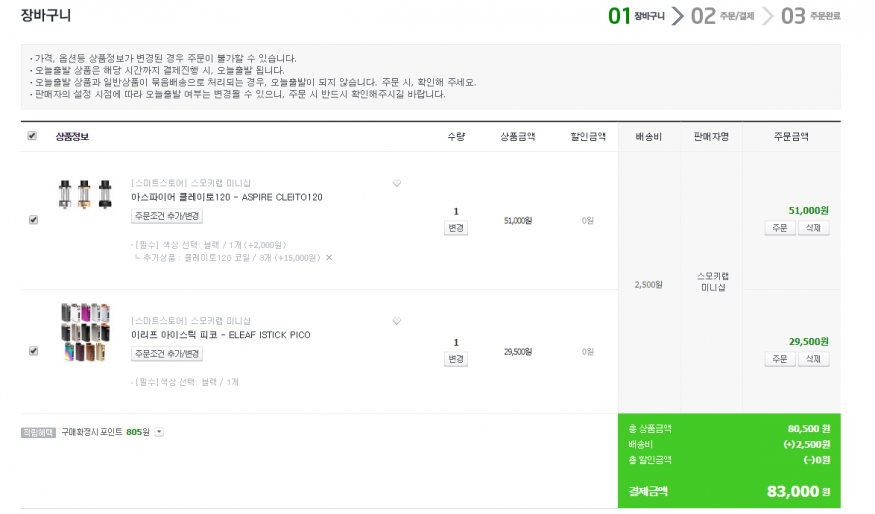Screen dimensions: 875x514
Task: Click 변경 quantity button for Aspire Cleito120
Action: click(455, 228)
